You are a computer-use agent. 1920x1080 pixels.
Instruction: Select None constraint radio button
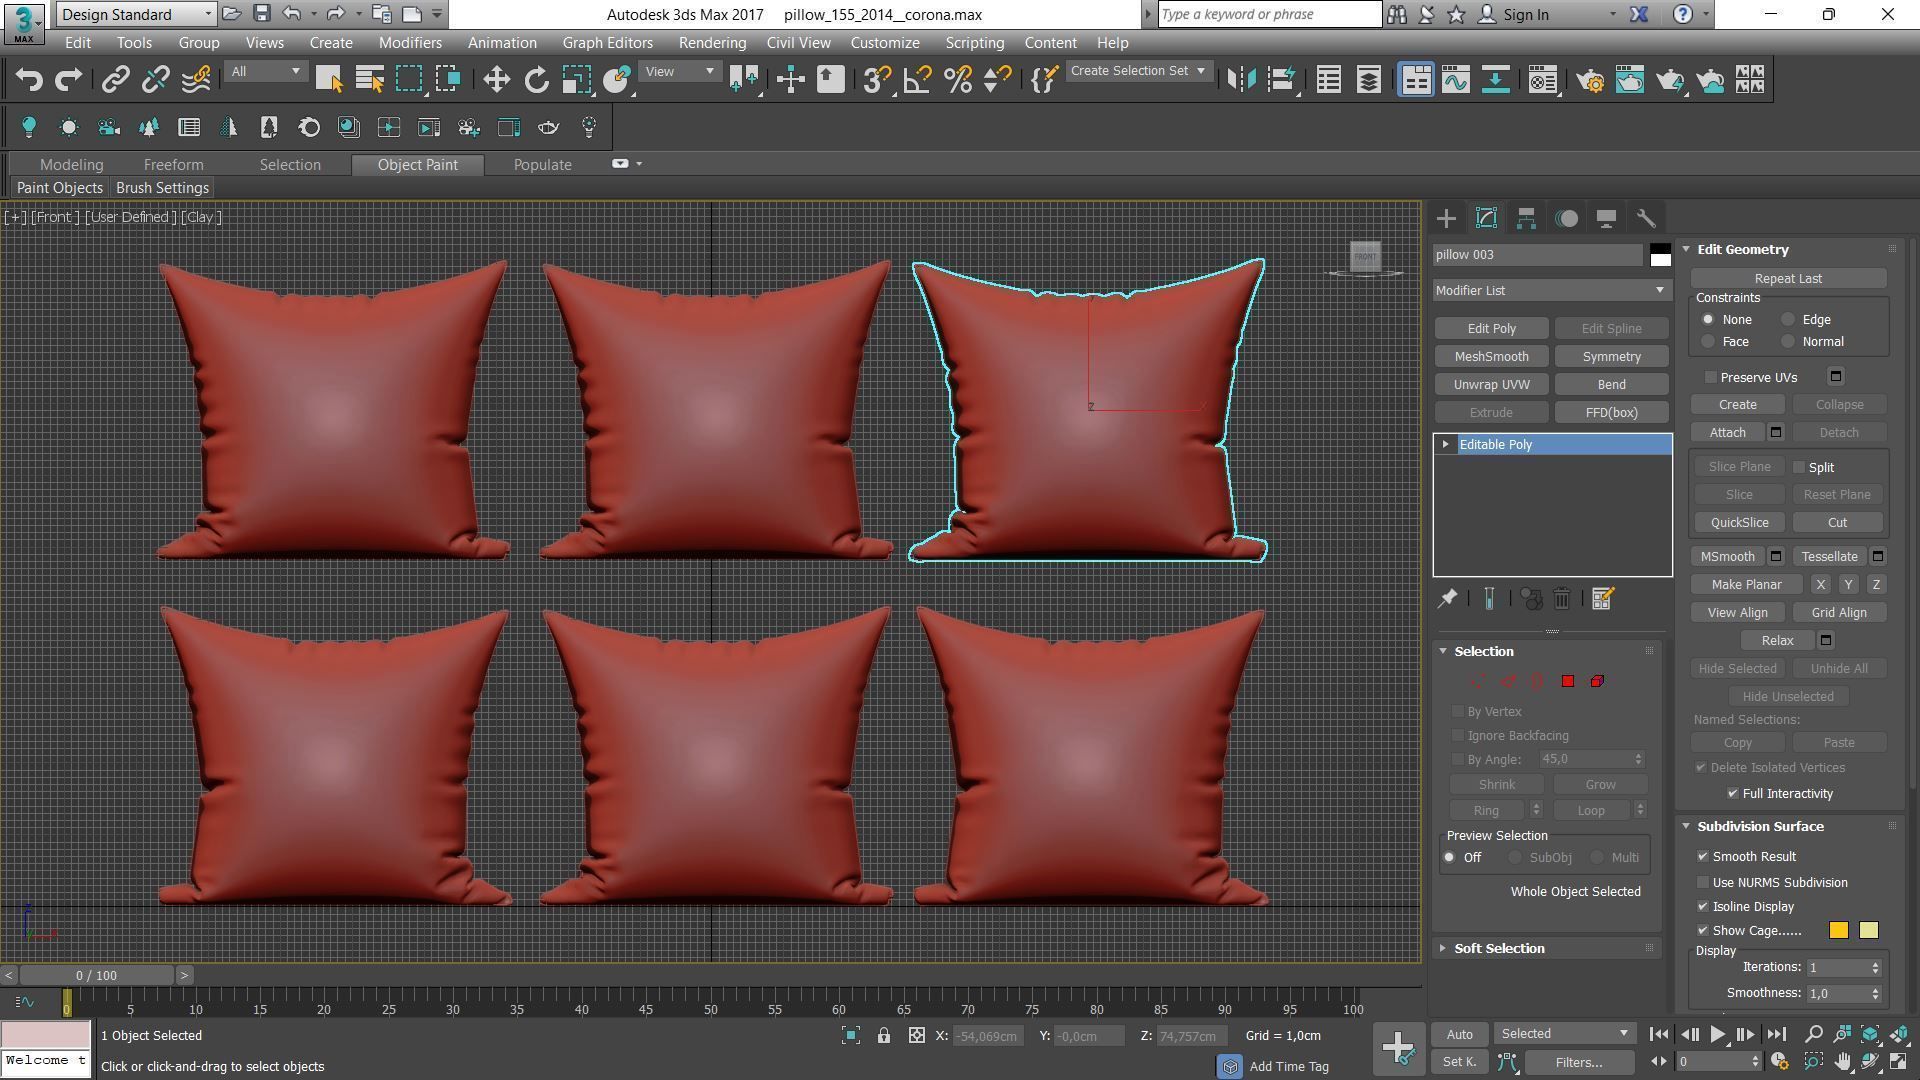(x=1708, y=320)
